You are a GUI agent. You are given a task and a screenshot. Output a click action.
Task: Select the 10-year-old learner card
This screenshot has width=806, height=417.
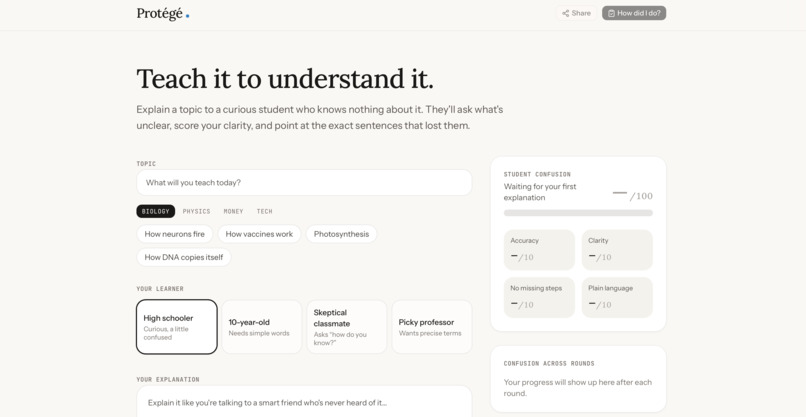[x=262, y=327]
